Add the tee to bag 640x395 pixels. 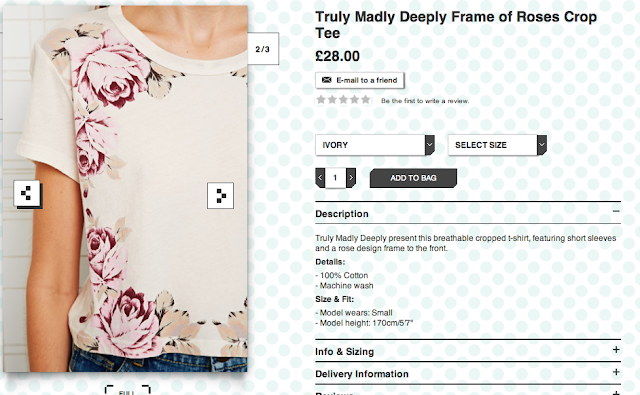(413, 178)
